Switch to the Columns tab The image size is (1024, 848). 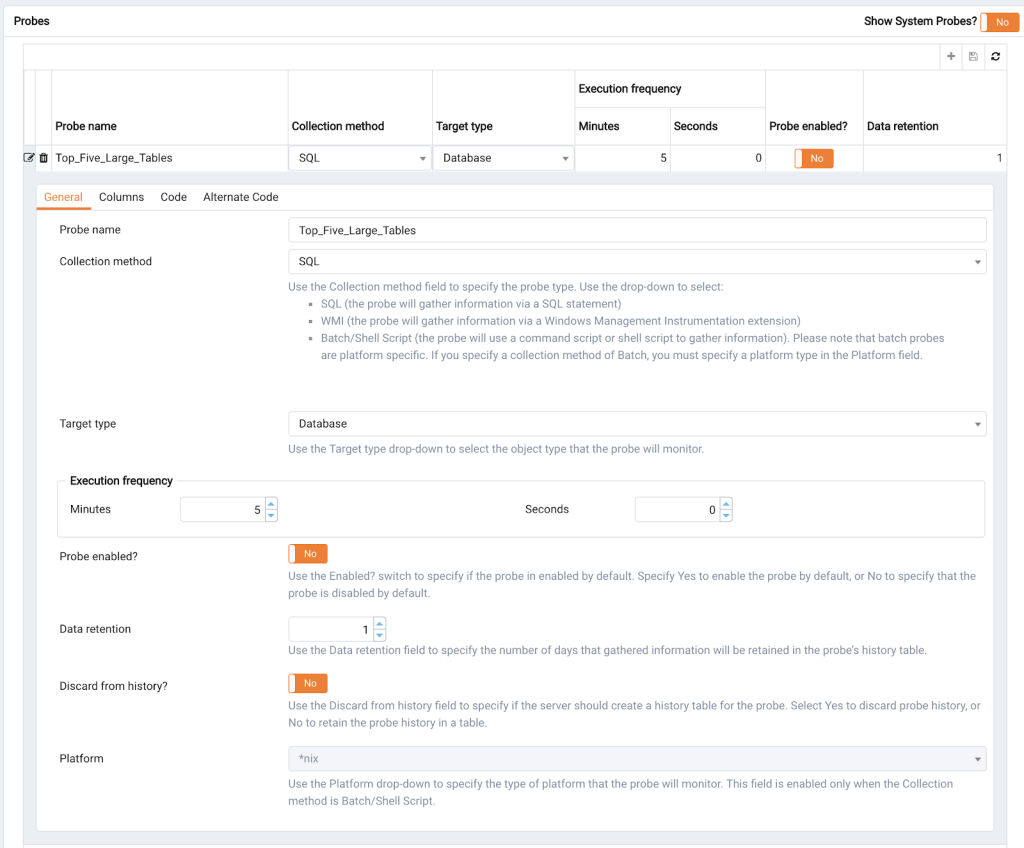pos(121,197)
